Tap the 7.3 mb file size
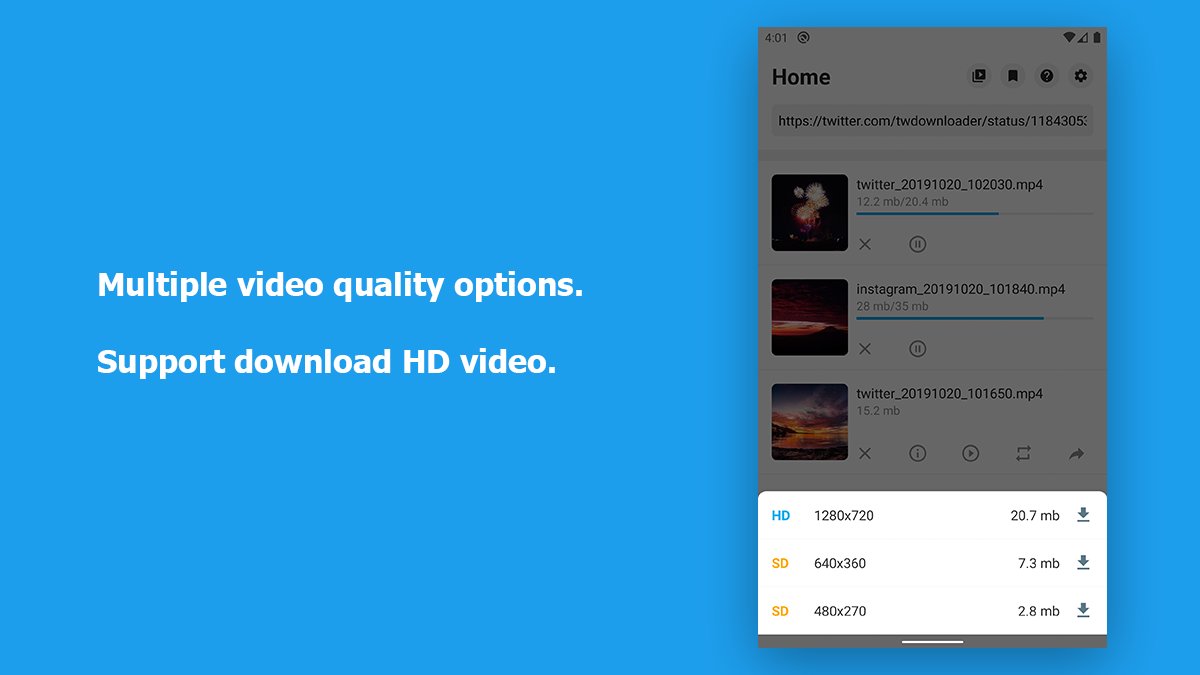1200x675 pixels. [1039, 564]
